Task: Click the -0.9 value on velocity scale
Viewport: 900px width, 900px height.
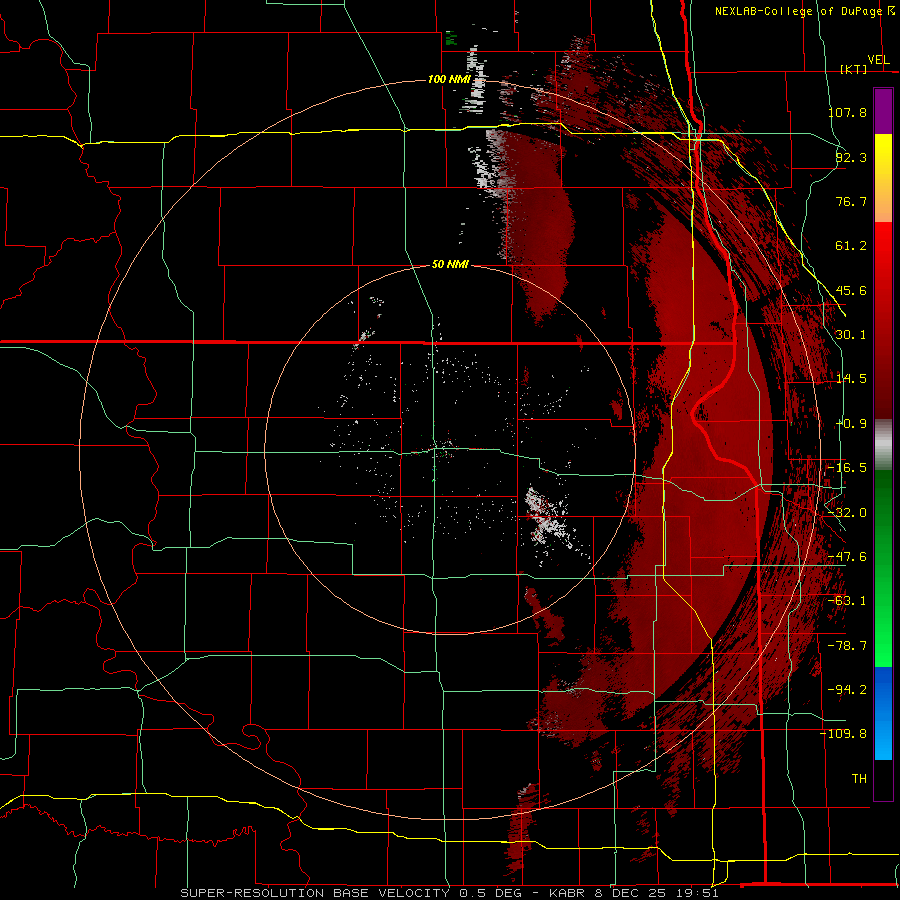Action: point(851,424)
